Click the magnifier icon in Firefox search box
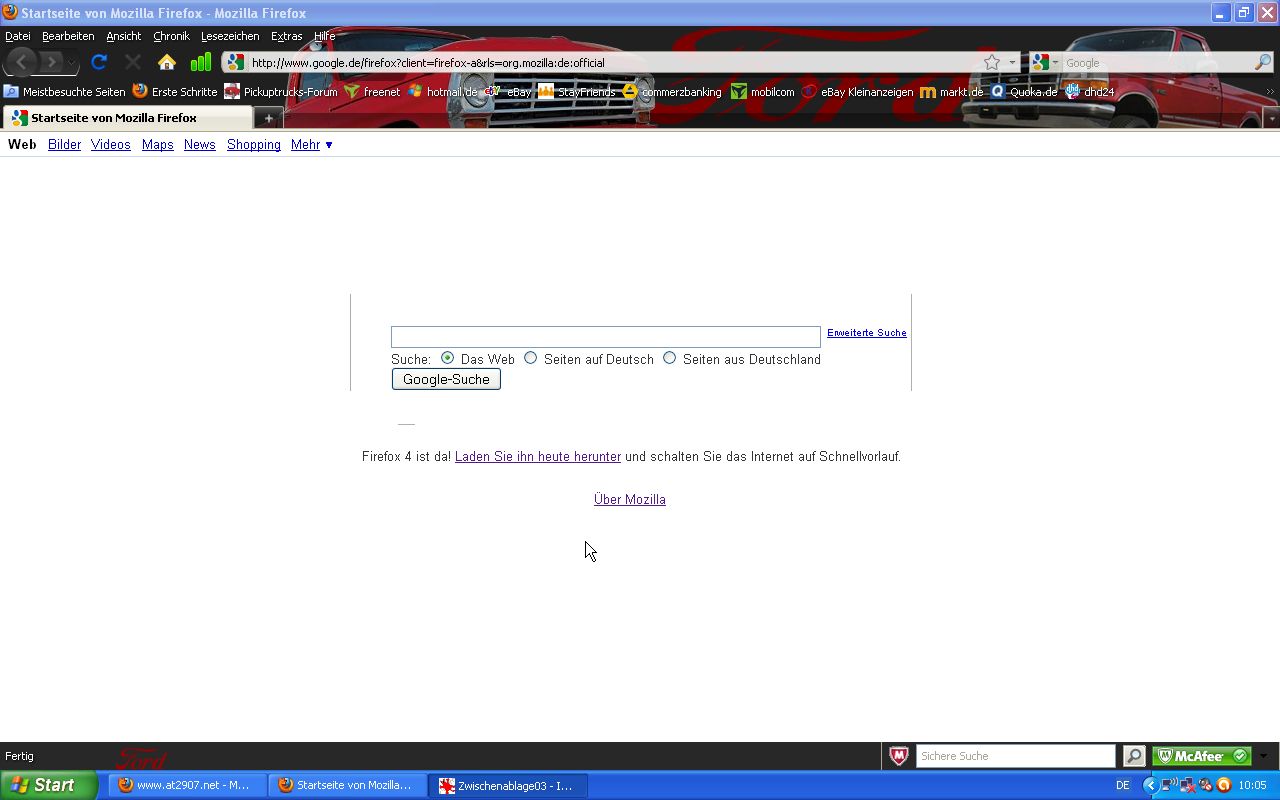Screen dimensions: 1280x800 [x=1263, y=62]
